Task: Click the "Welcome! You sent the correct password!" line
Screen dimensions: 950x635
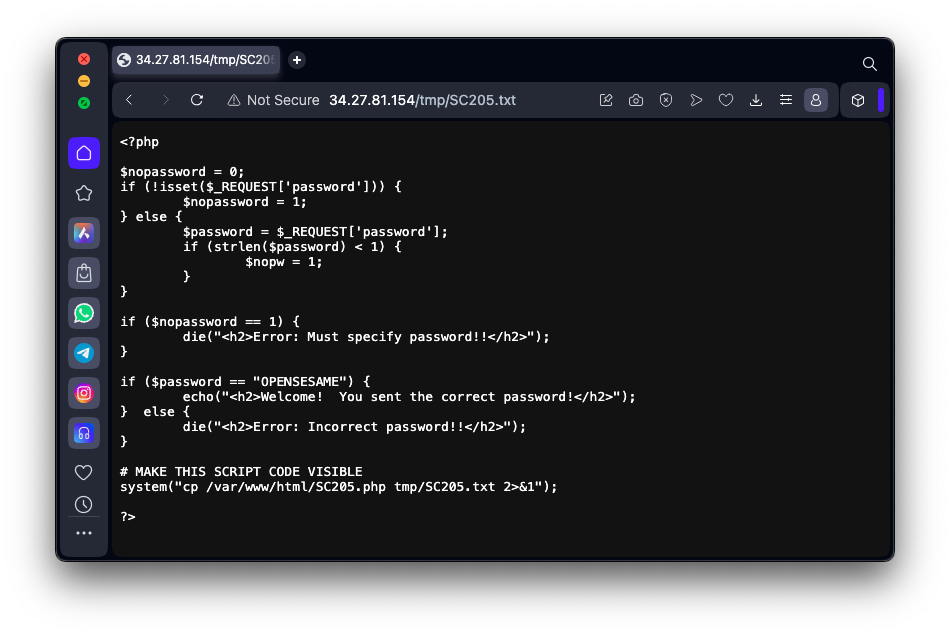Action: click(x=409, y=397)
